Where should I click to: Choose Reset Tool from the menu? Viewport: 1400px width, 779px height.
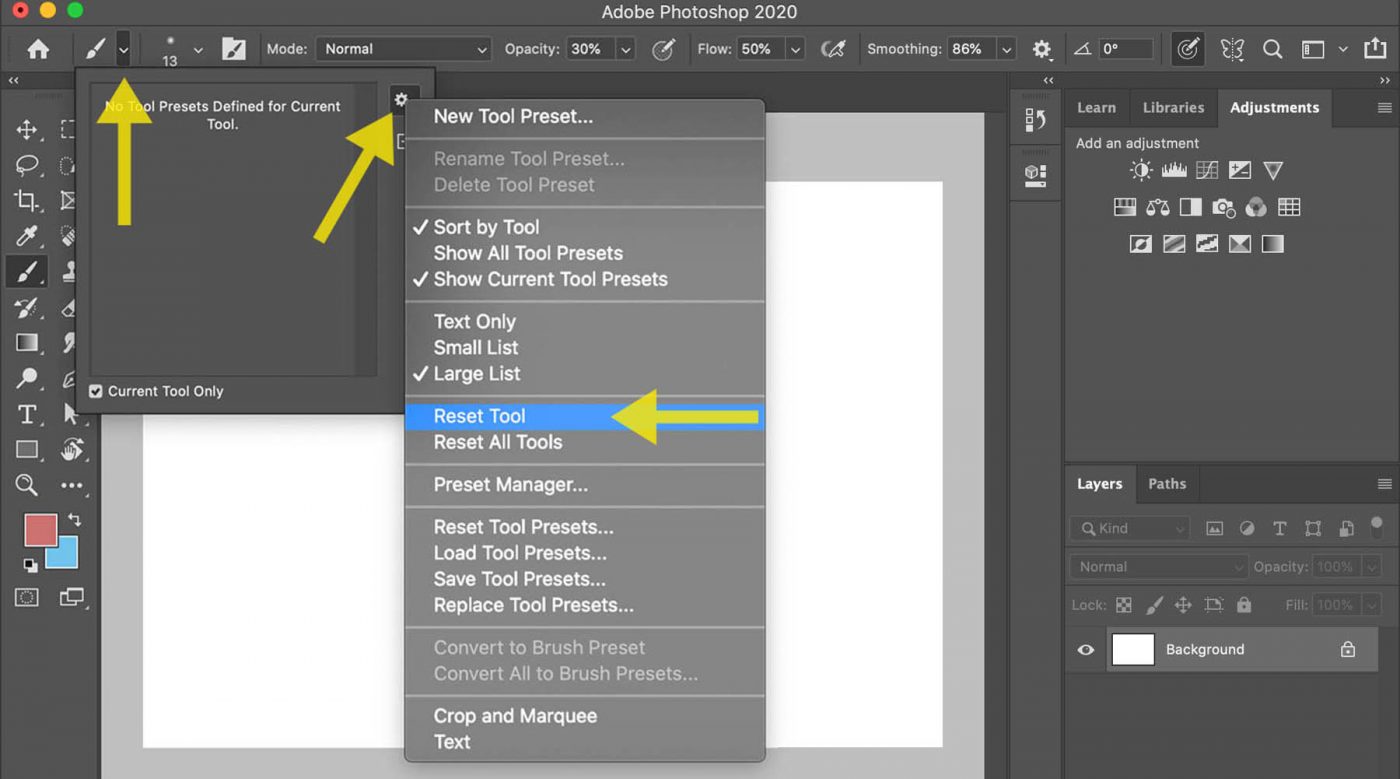point(480,416)
